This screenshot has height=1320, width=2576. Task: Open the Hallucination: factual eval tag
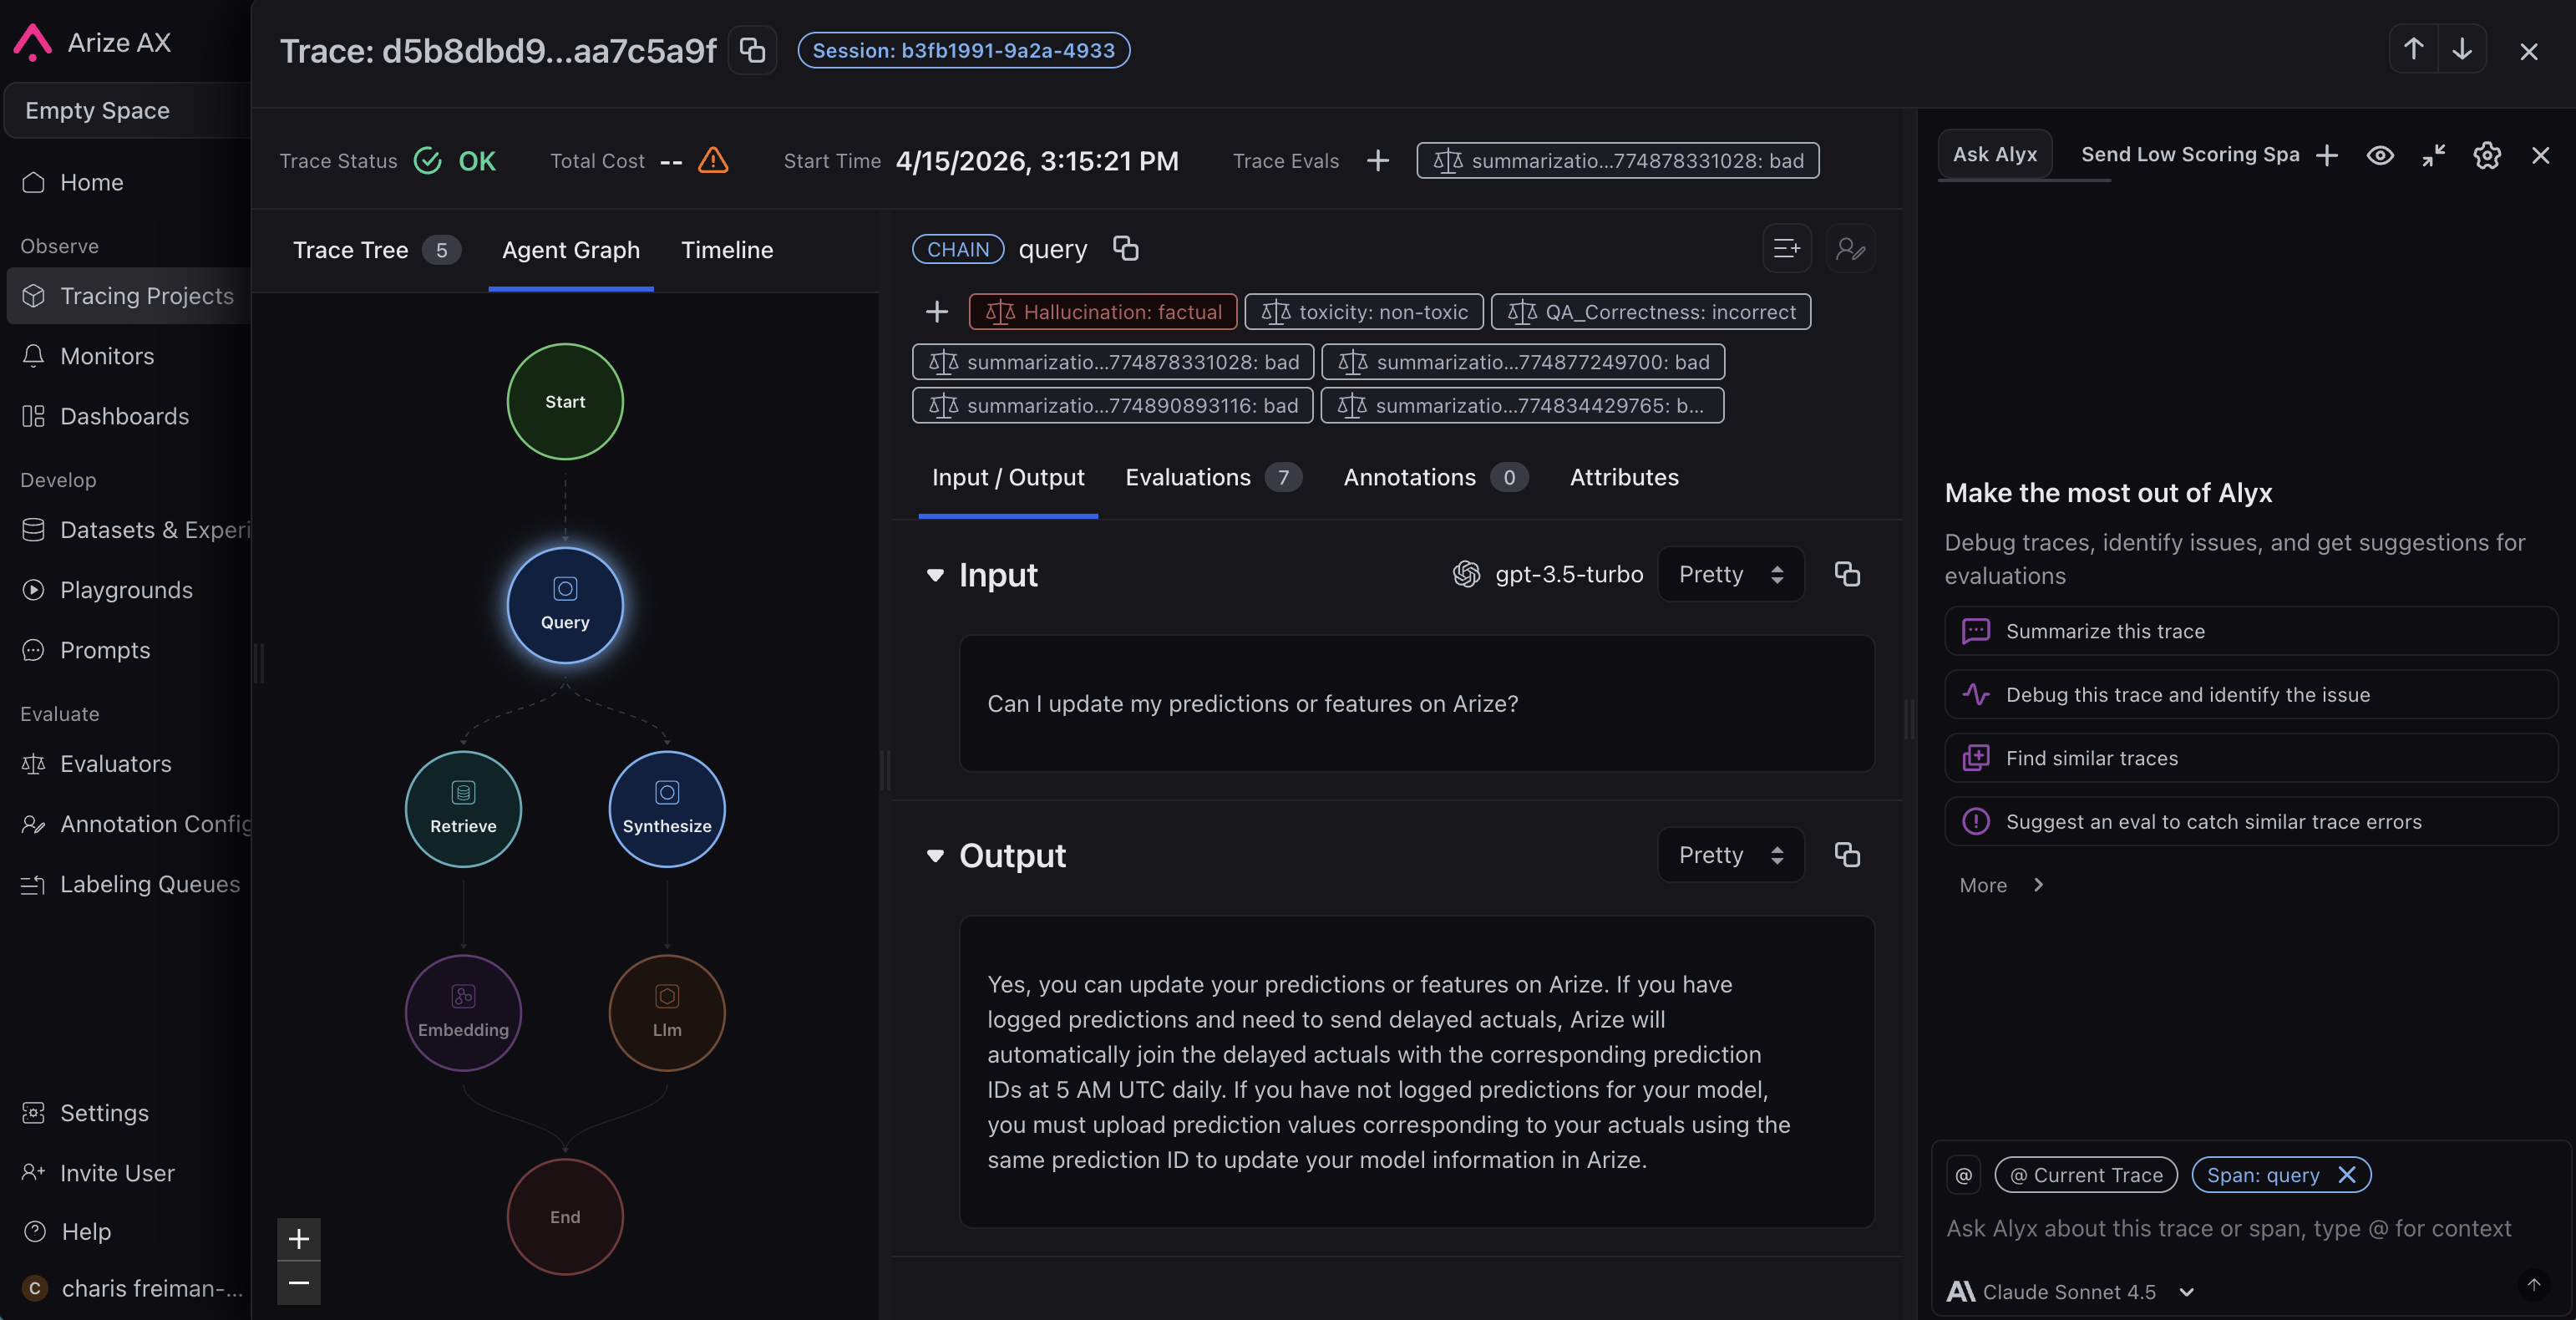[1103, 312]
